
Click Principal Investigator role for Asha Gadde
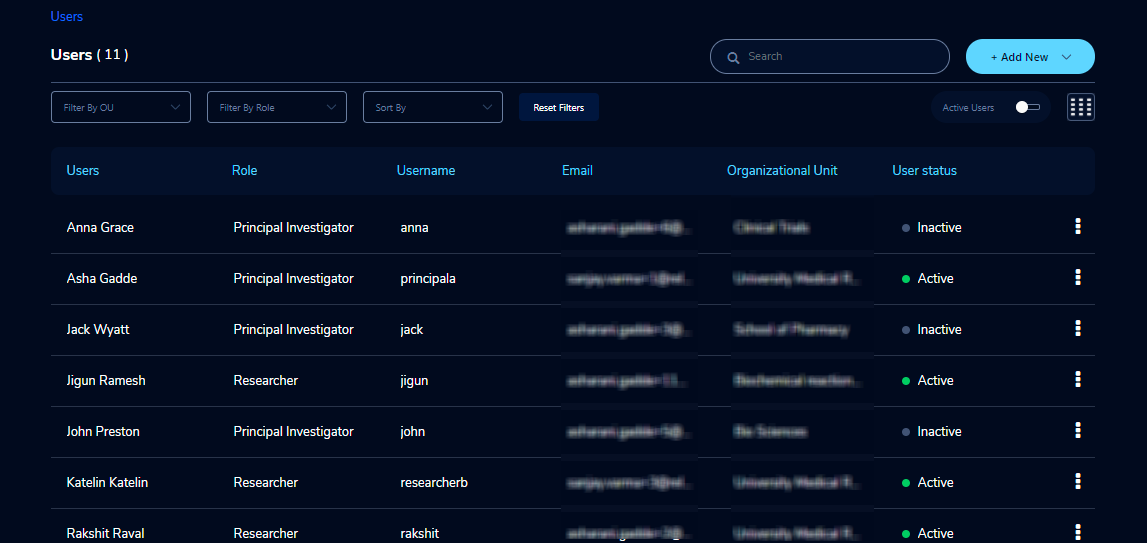(293, 279)
